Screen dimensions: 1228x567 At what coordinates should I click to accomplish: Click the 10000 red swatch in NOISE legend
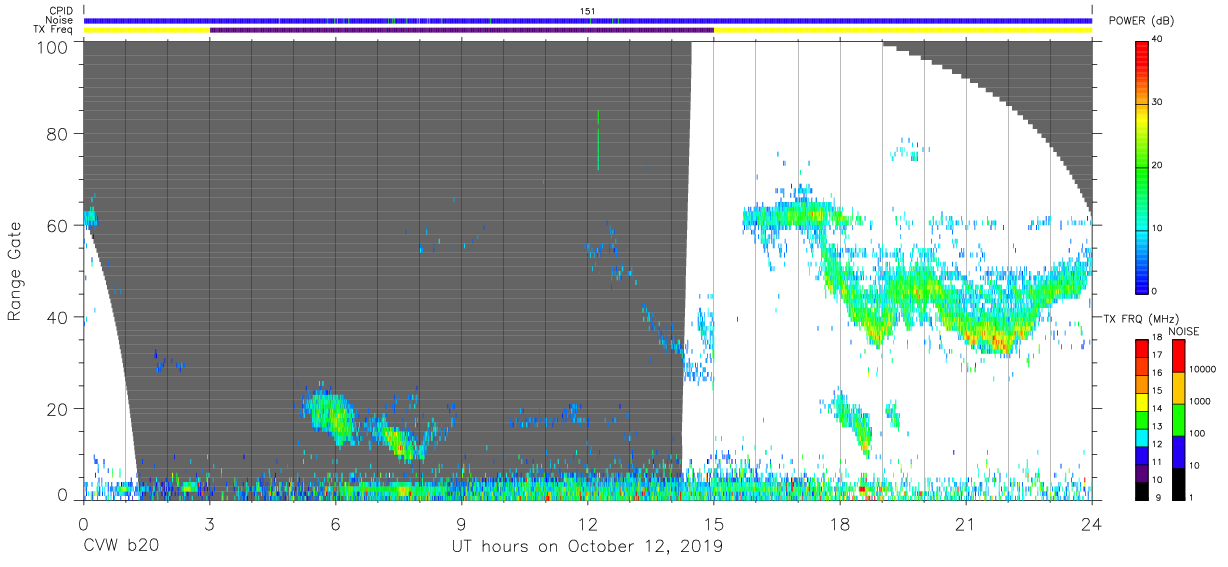click(x=1178, y=356)
